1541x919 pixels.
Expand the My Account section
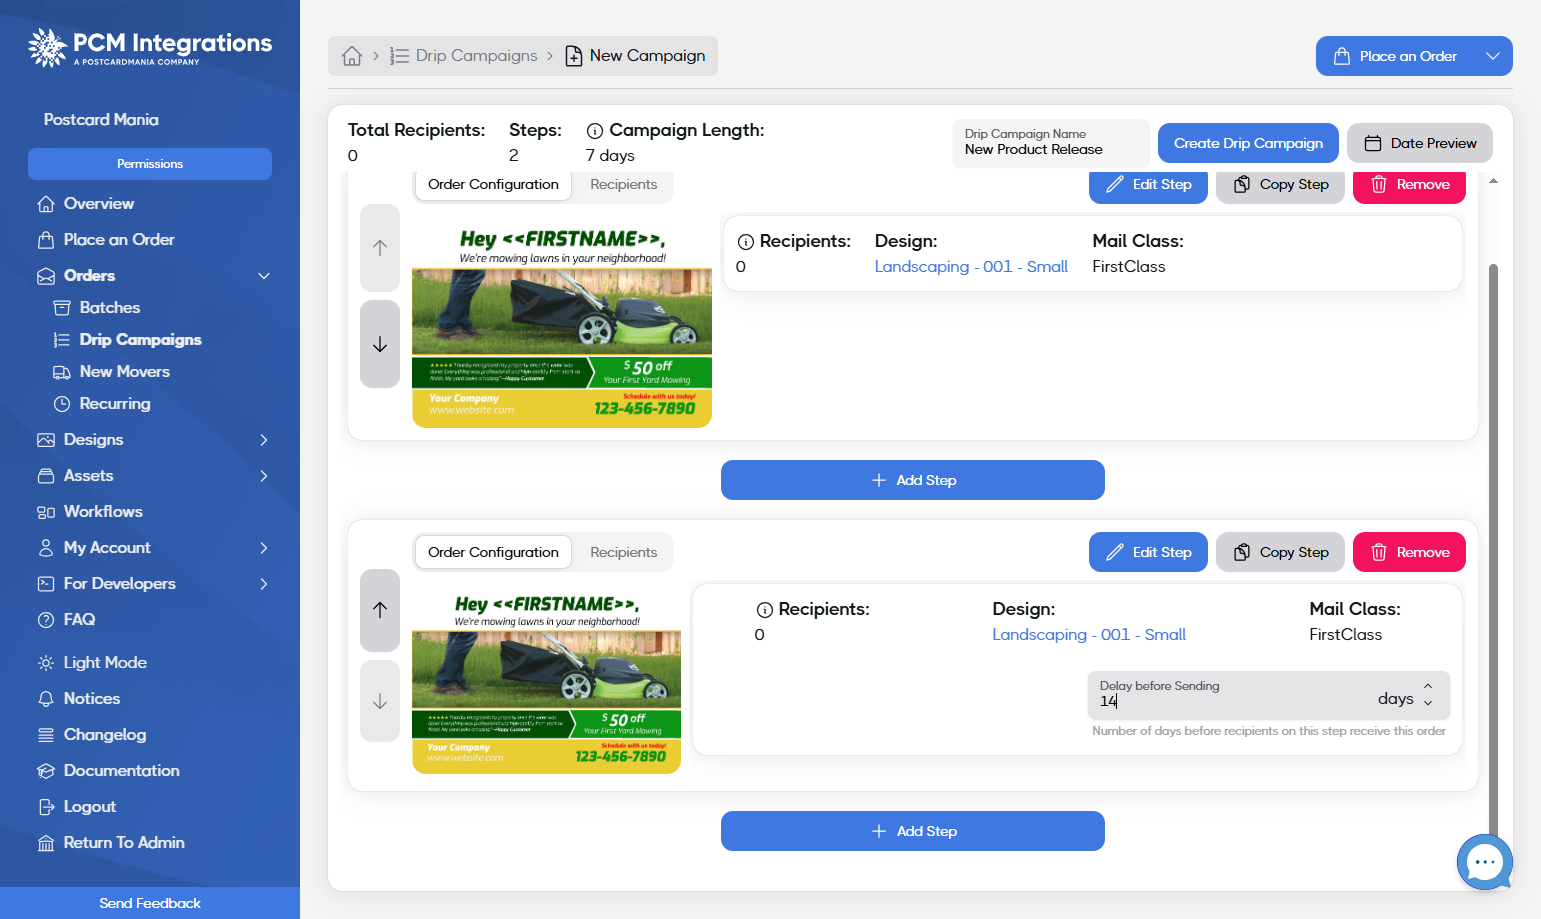tap(264, 548)
